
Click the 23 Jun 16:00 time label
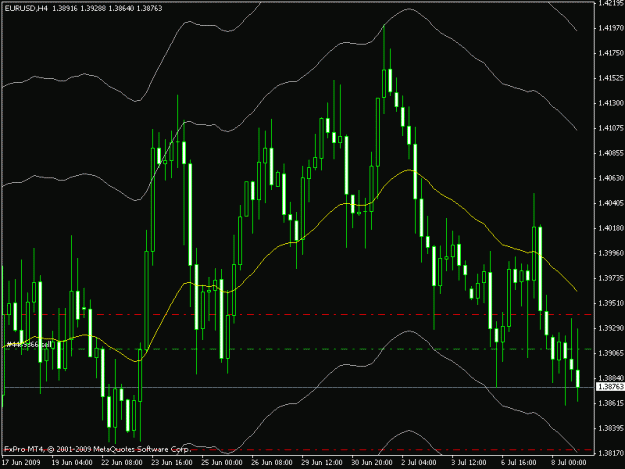coord(172,463)
